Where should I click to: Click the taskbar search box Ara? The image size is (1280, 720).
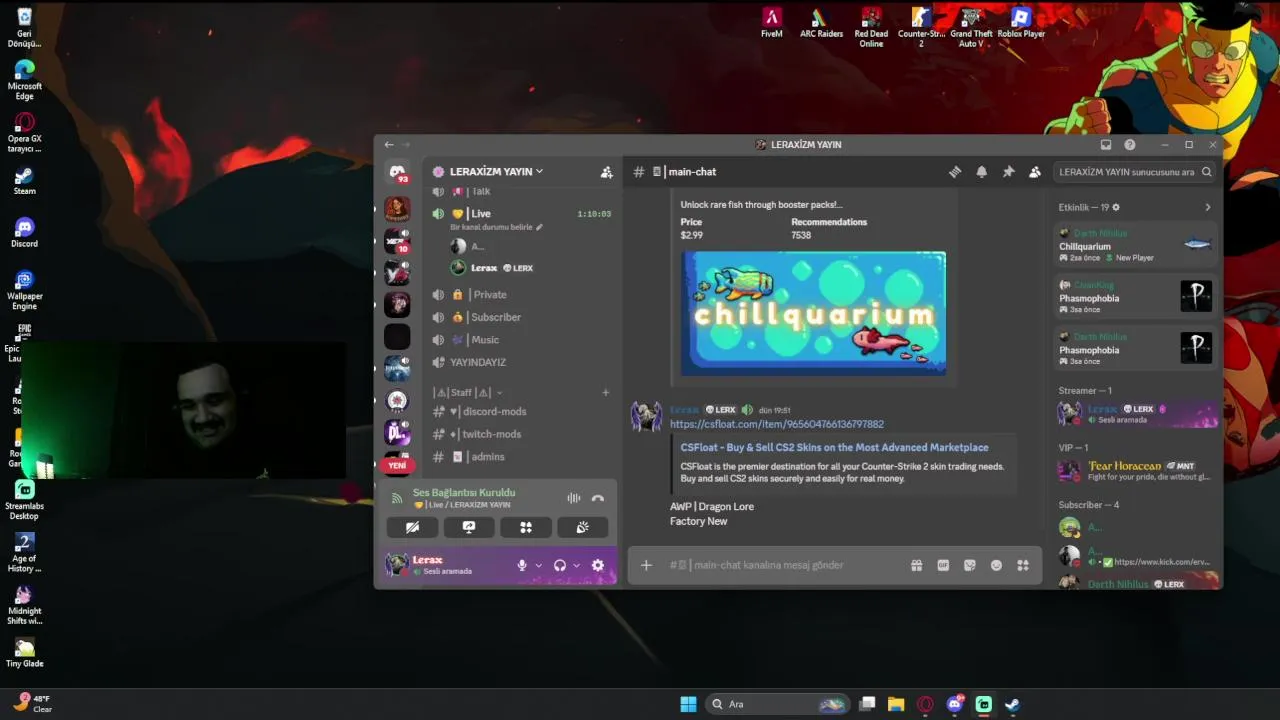tap(778, 704)
